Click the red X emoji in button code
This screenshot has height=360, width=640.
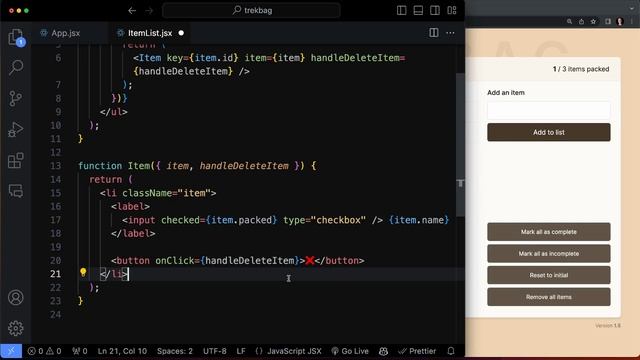(x=309, y=260)
